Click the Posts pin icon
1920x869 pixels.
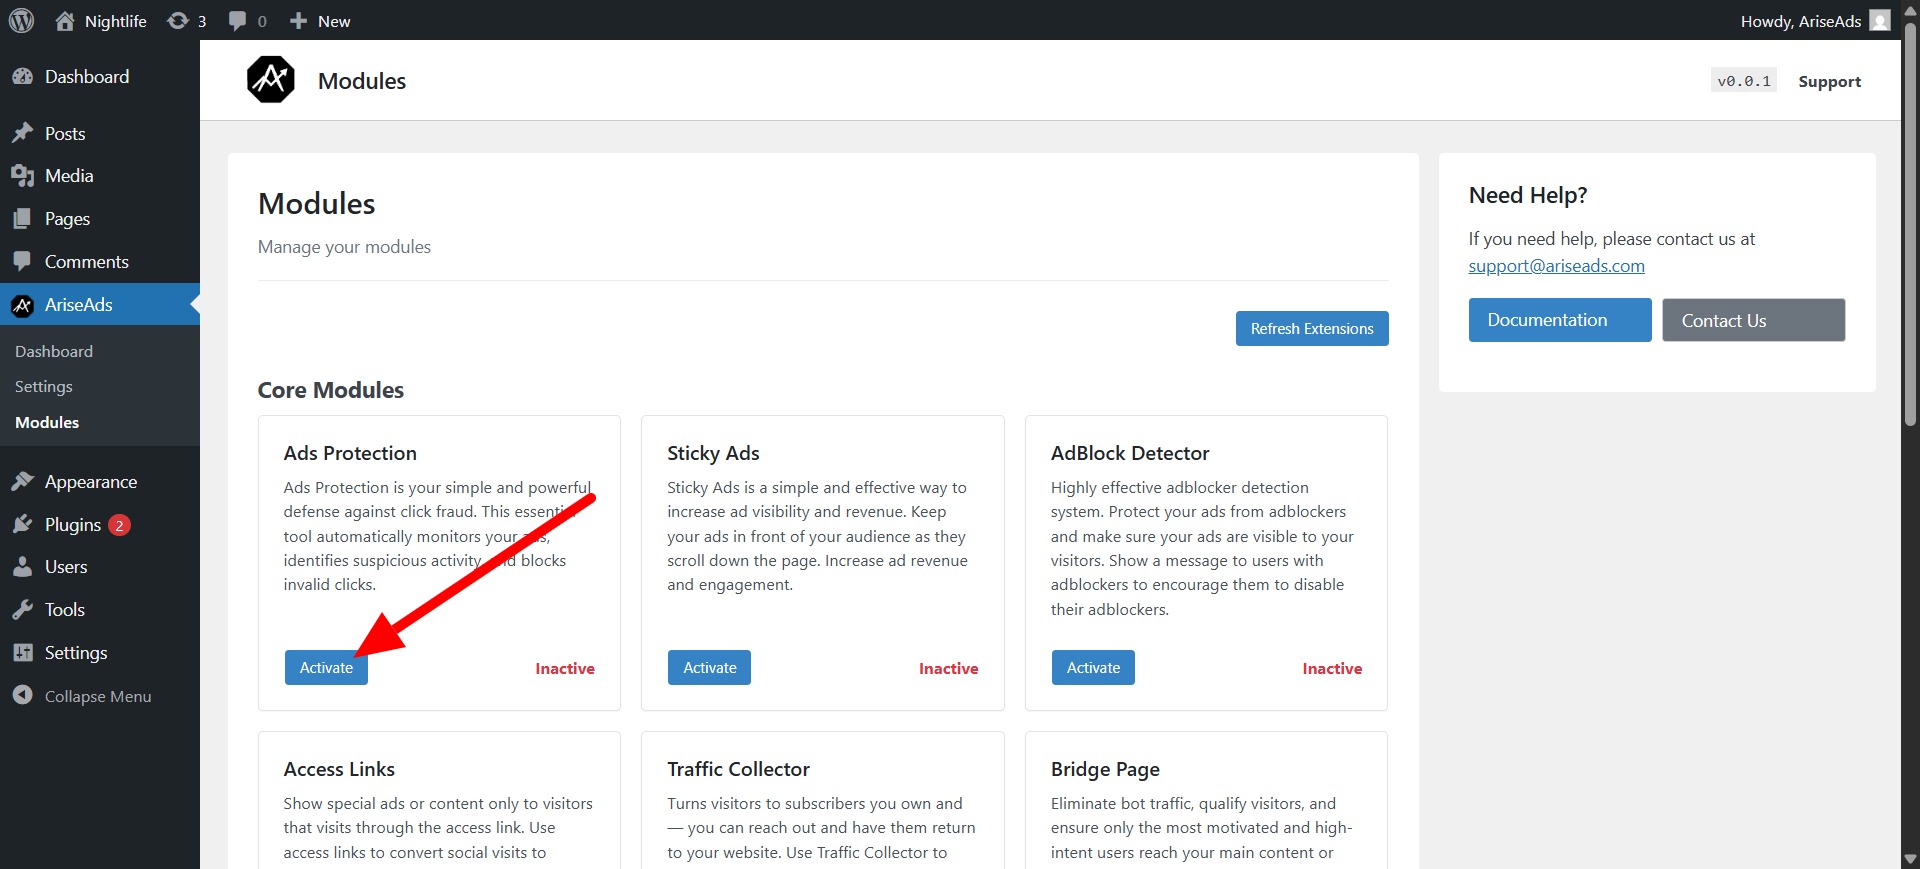[x=23, y=133]
